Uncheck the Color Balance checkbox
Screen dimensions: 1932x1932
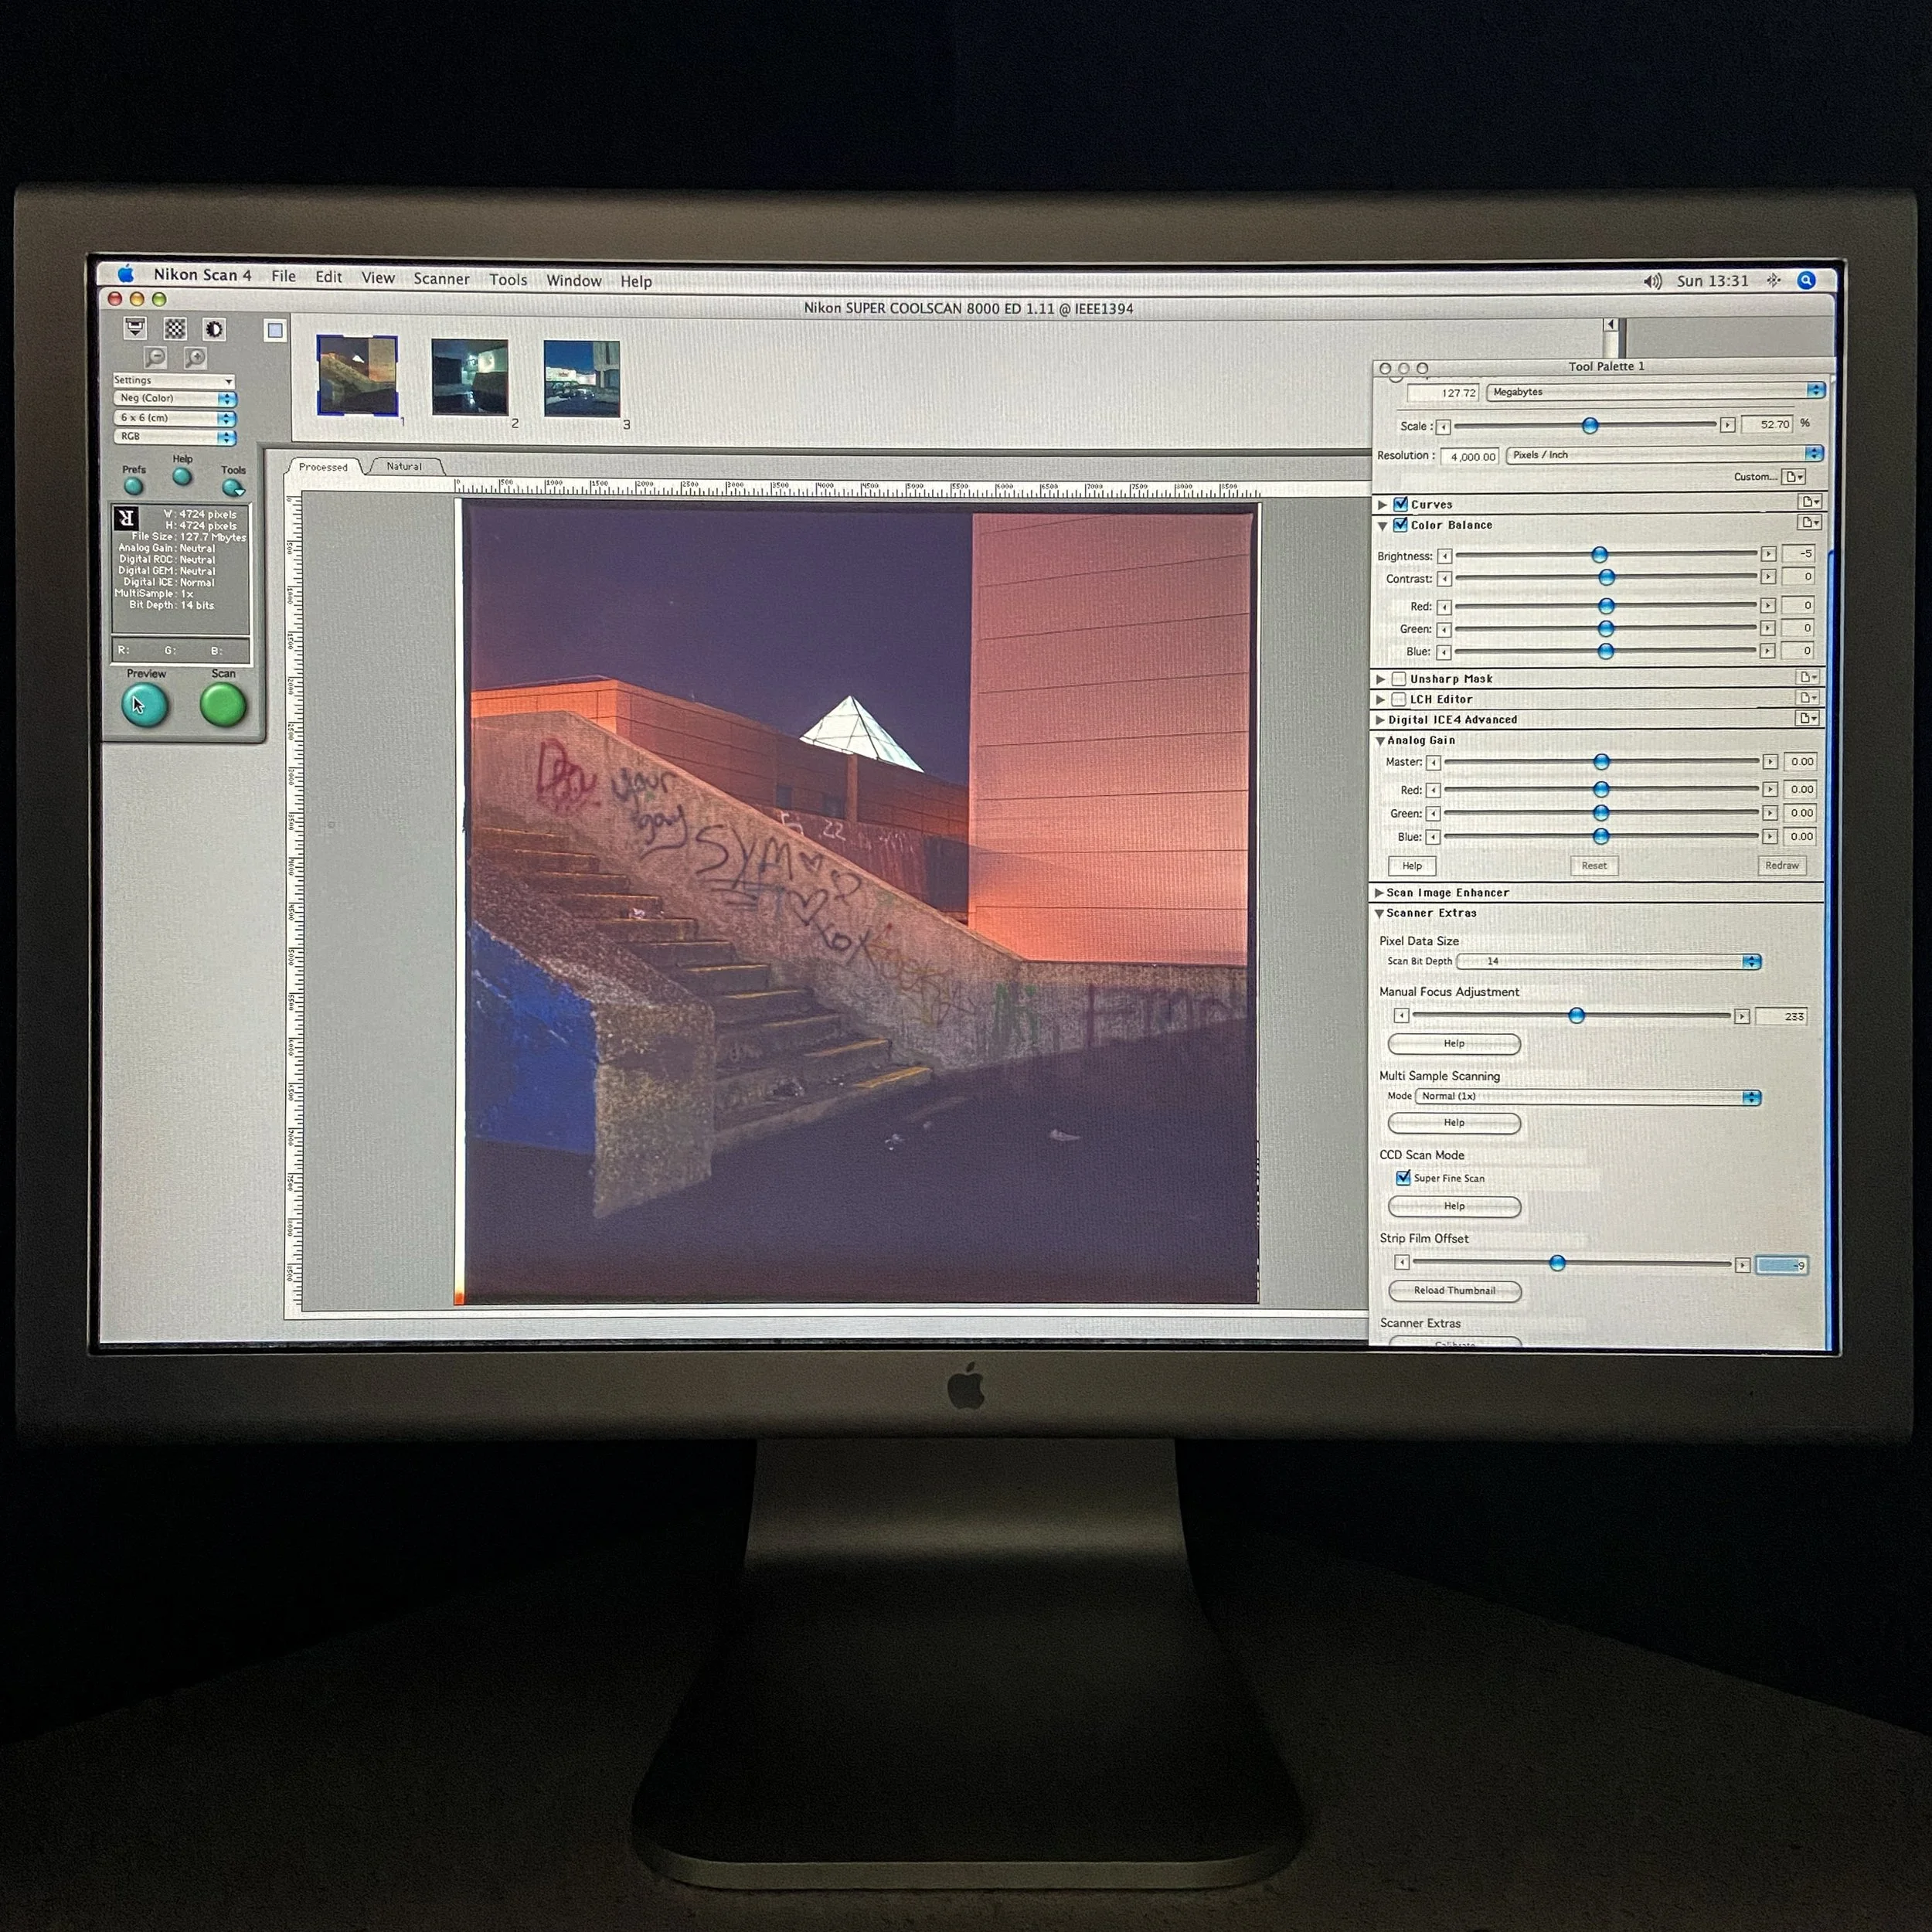pos(1400,524)
